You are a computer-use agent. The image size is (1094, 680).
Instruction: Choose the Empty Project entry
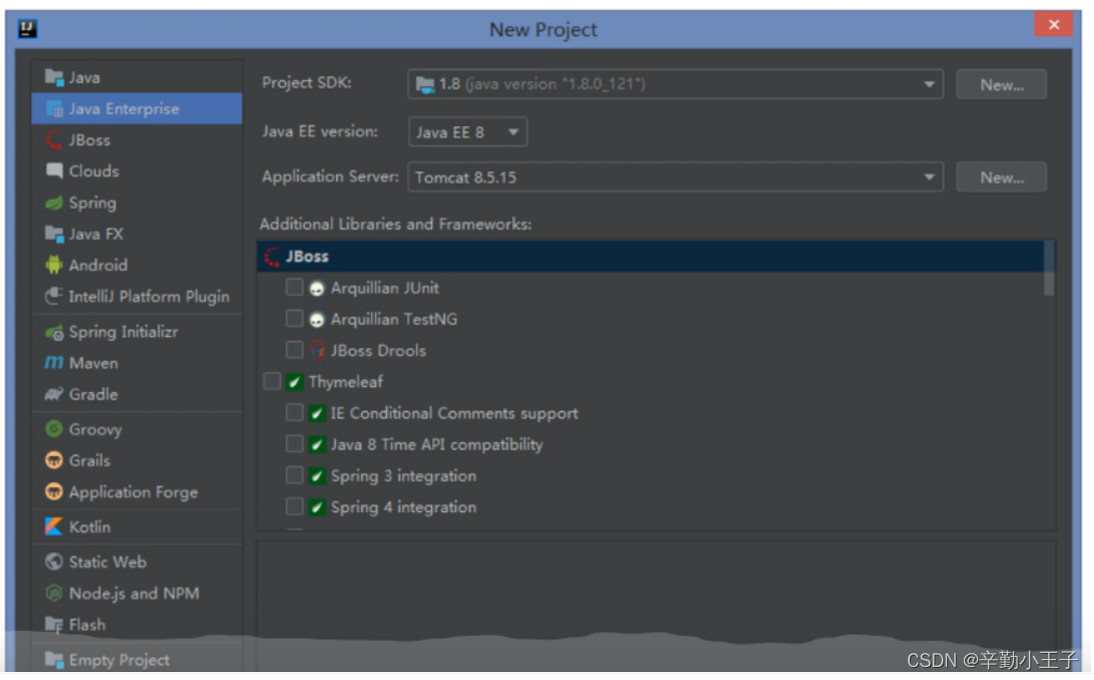coord(137,659)
